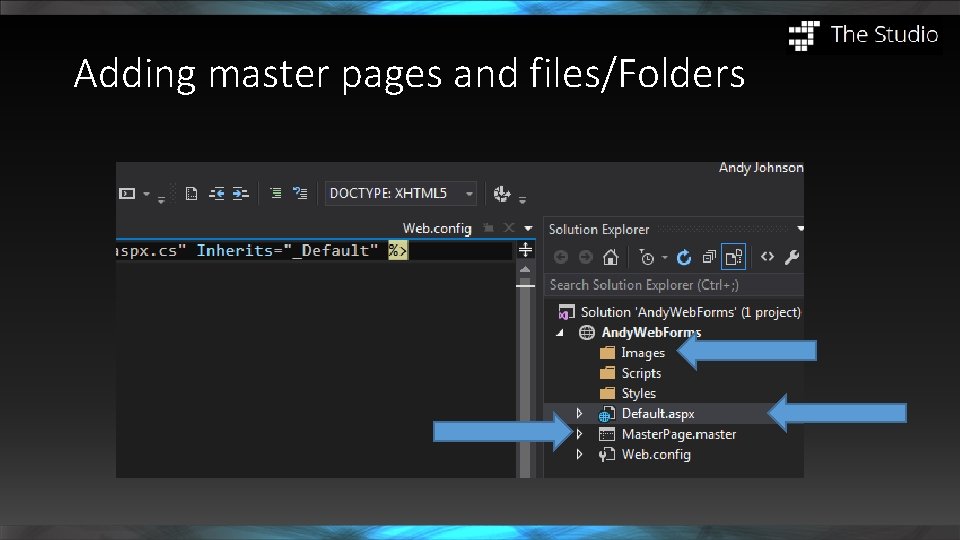Image resolution: width=960 pixels, height=540 pixels.
Task: Select the Scripts folder
Action: (641, 373)
